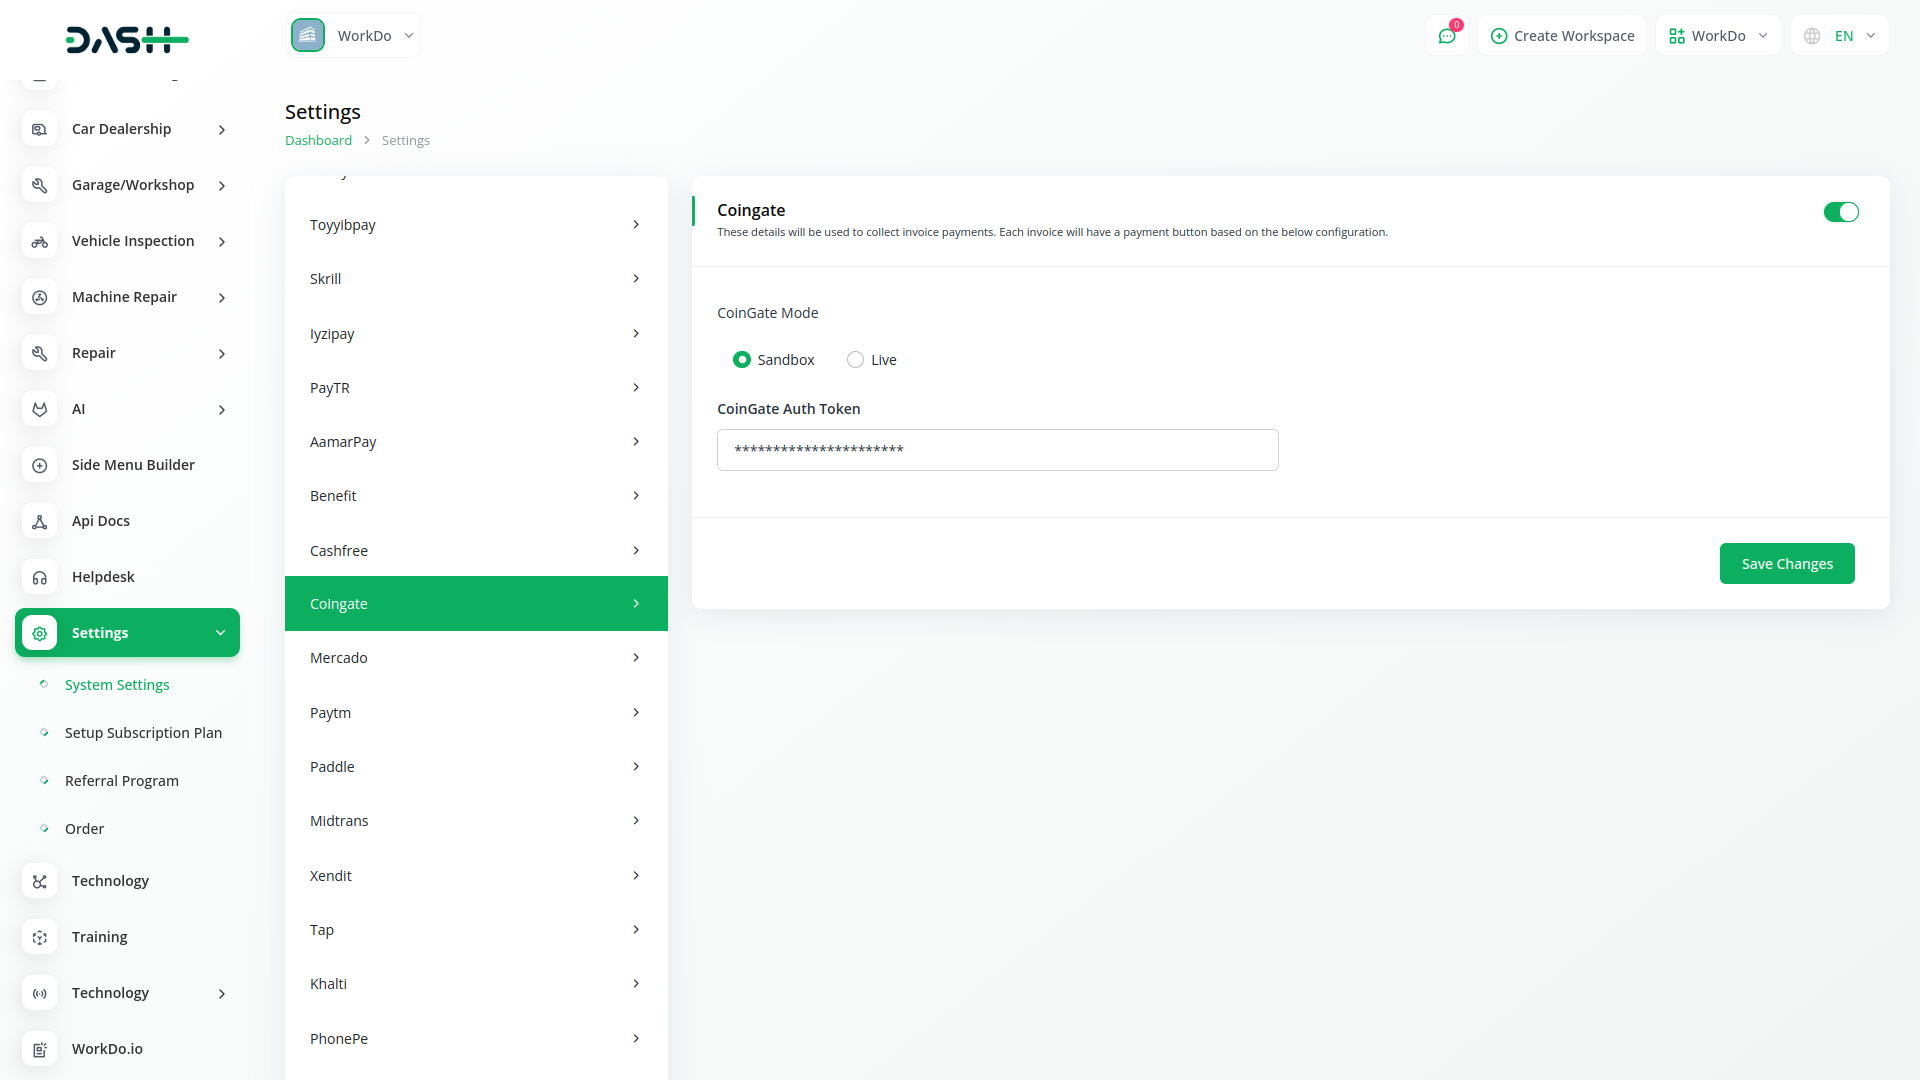
Task: Click the Api Docs icon
Action: pos(39,521)
